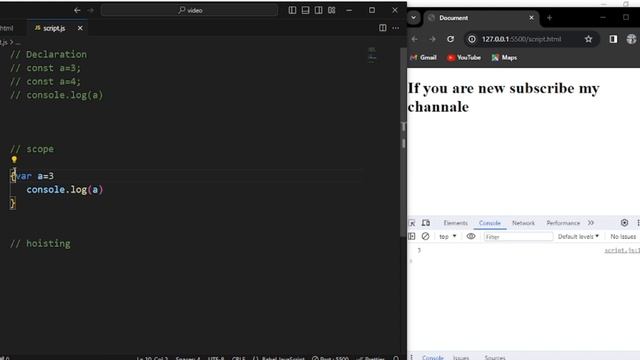Click CRLF line ending in status bar
Image resolution: width=640 pixels, height=360 pixels.
pos(238,358)
